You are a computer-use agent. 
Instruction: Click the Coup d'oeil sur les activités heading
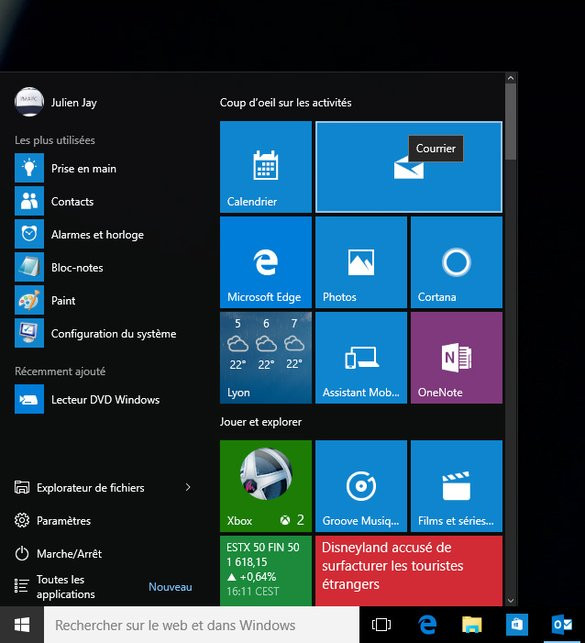[285, 103]
